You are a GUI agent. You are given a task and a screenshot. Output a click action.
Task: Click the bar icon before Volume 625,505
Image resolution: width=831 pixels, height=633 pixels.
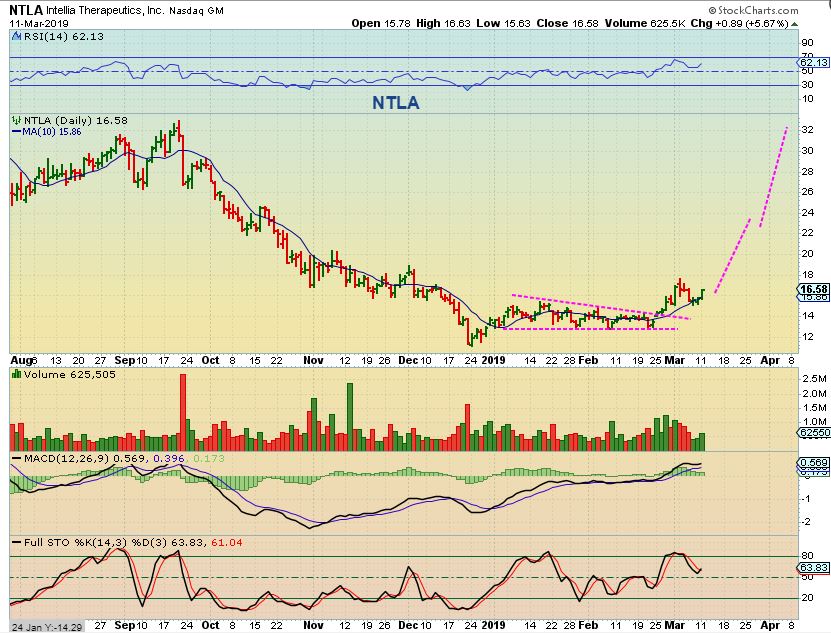pyautogui.click(x=16, y=374)
